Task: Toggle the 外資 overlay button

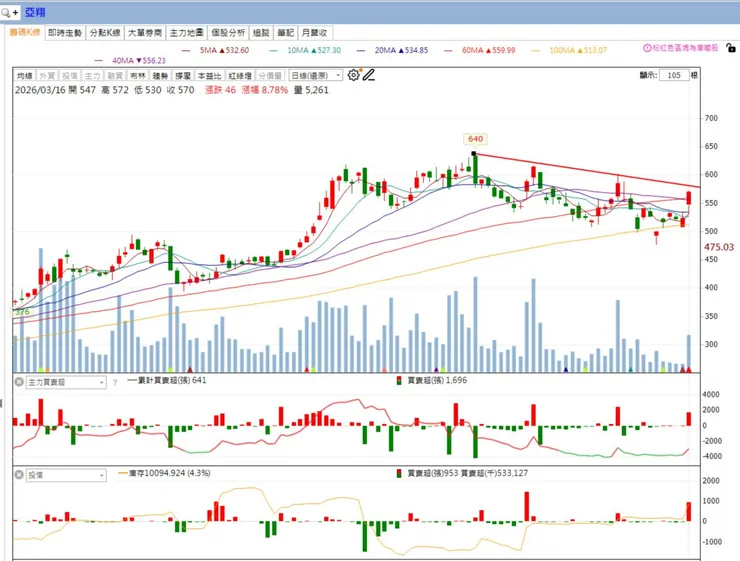Action: click(47, 75)
